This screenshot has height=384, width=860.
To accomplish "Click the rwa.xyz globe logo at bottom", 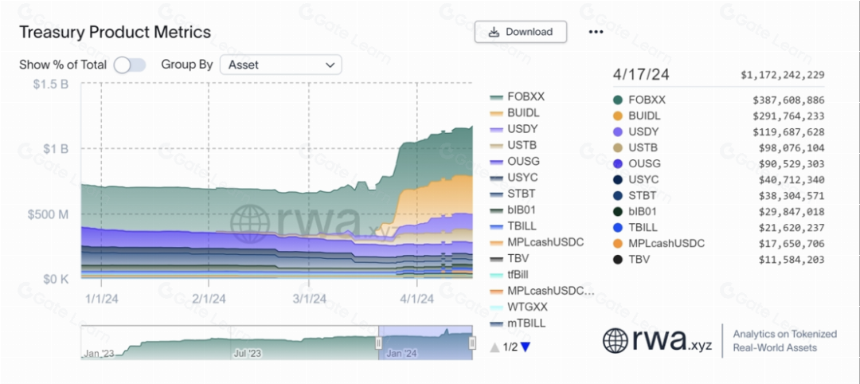I will coord(615,340).
